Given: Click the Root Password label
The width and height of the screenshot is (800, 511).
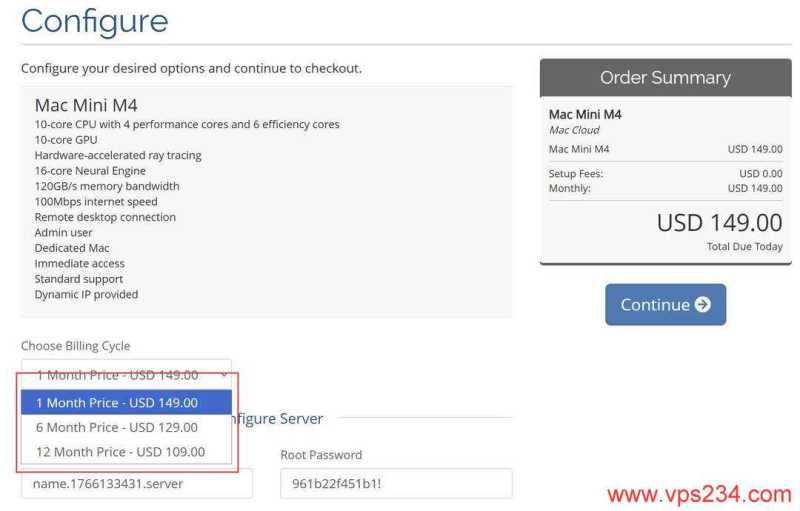Looking at the screenshot, I should 321,455.
